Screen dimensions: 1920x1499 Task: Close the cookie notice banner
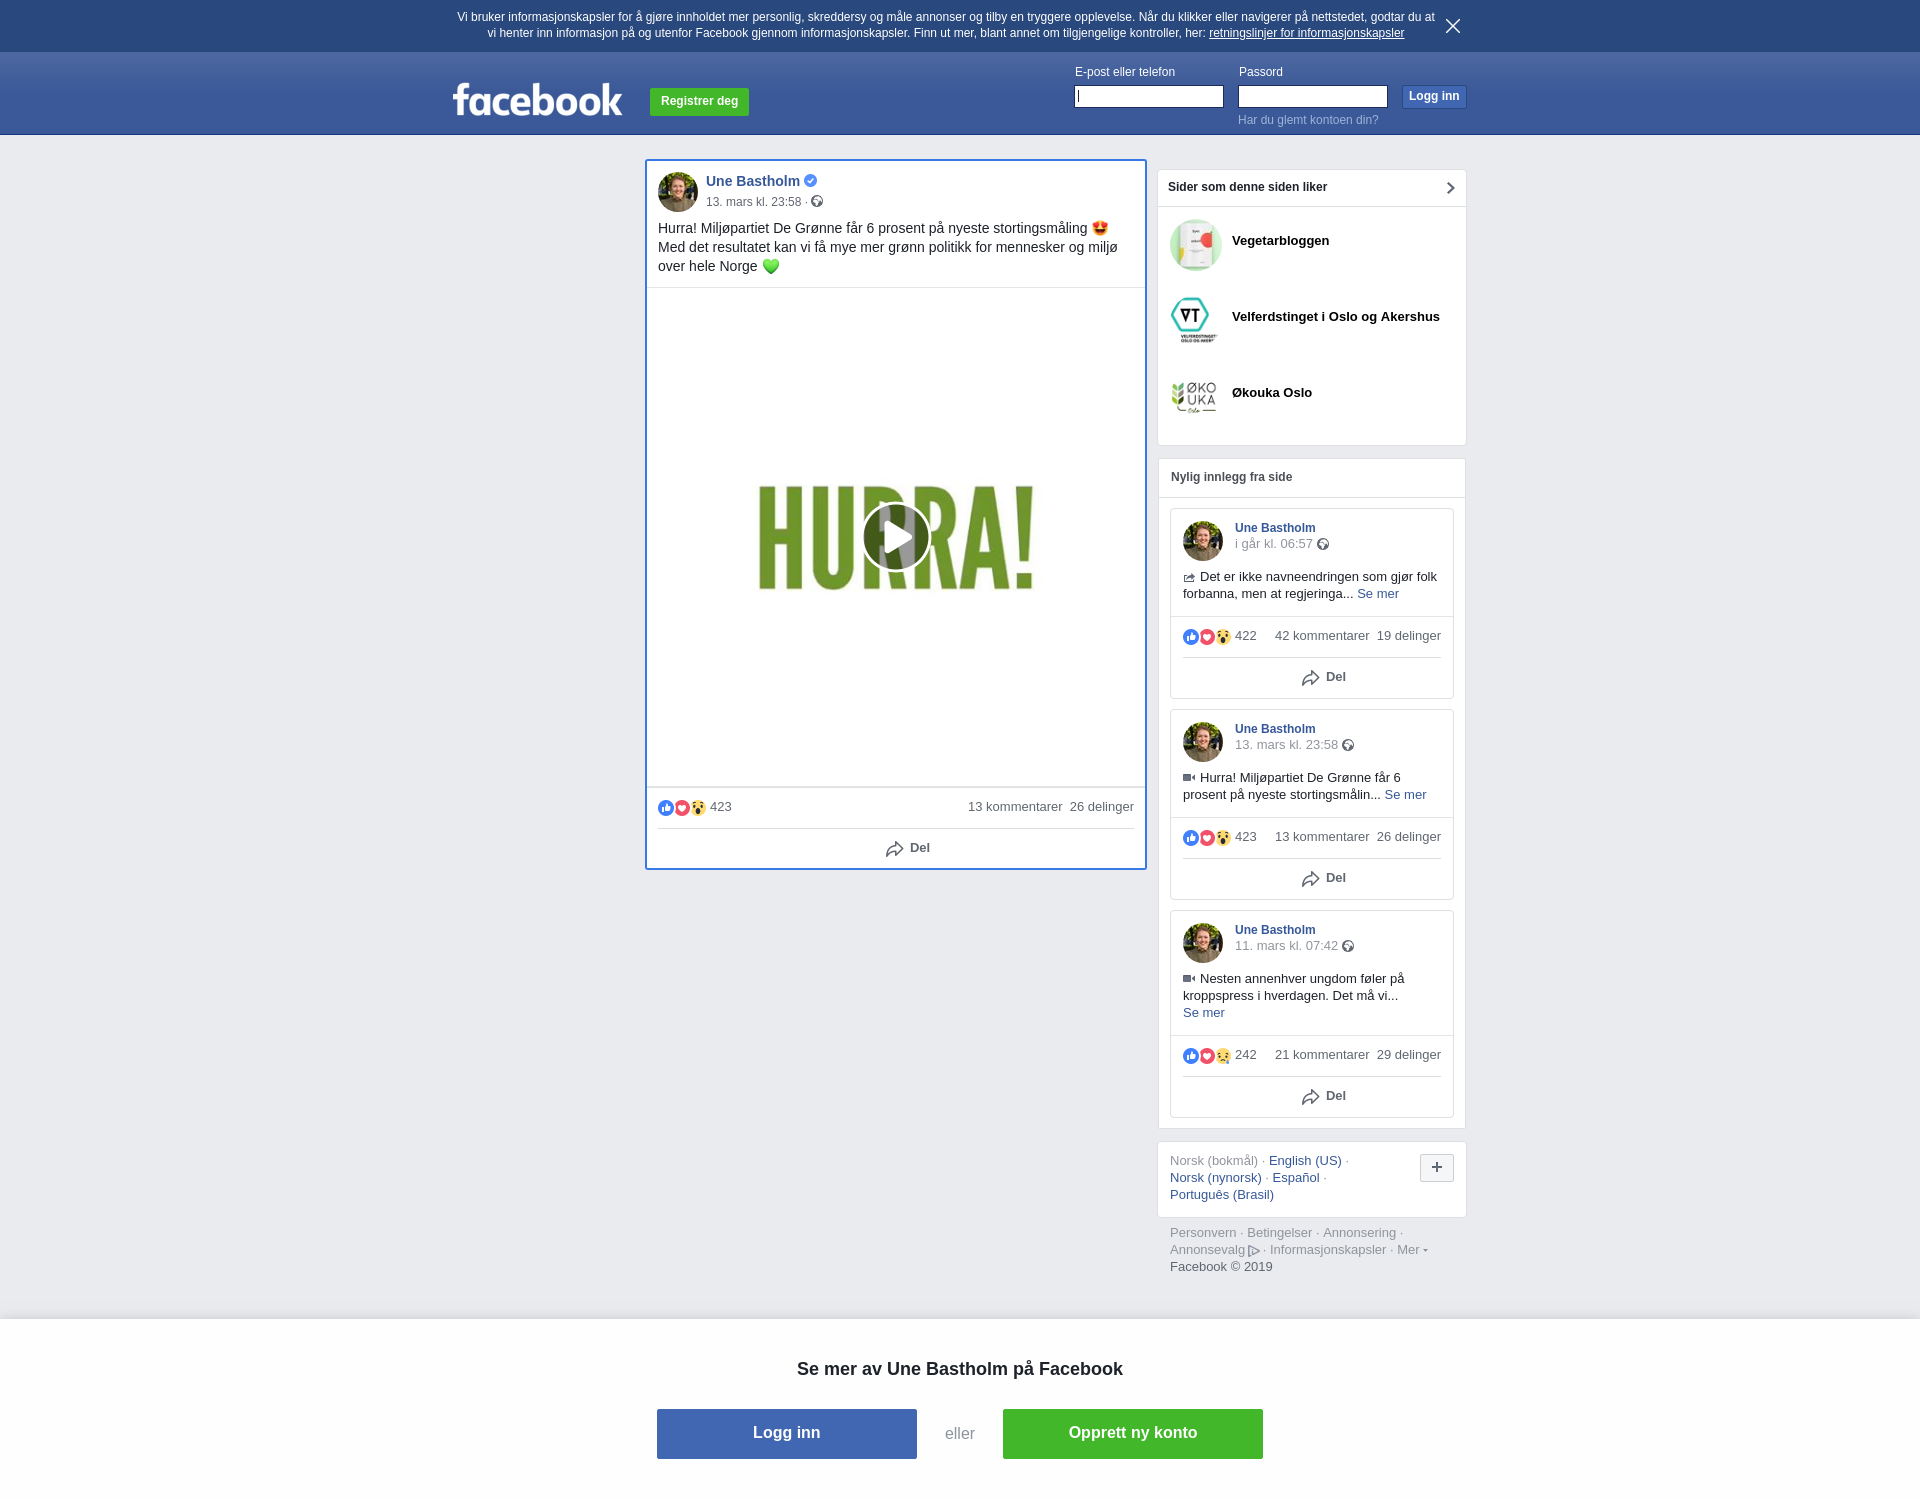[x=1453, y=26]
